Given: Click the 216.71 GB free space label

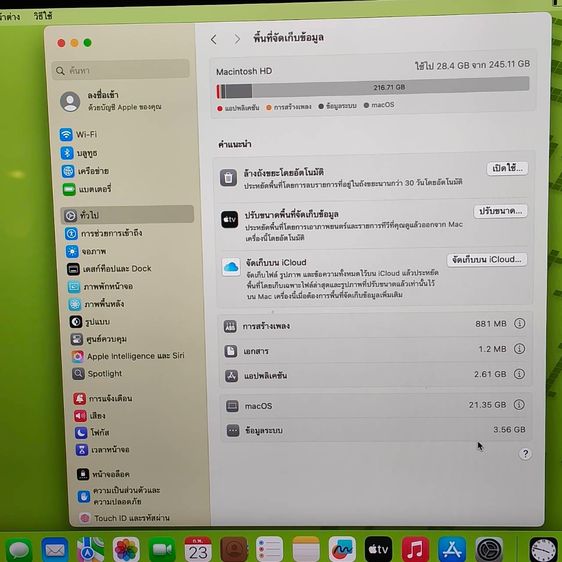Looking at the screenshot, I should (389, 87).
